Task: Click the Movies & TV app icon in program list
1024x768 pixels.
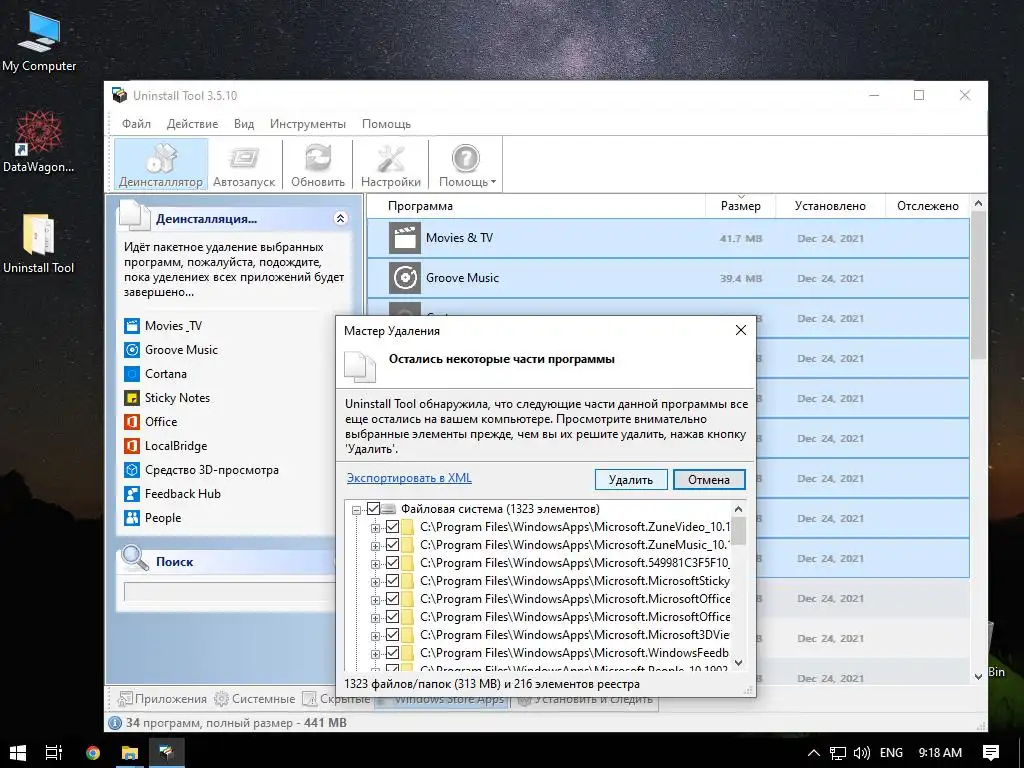Action: tap(405, 238)
